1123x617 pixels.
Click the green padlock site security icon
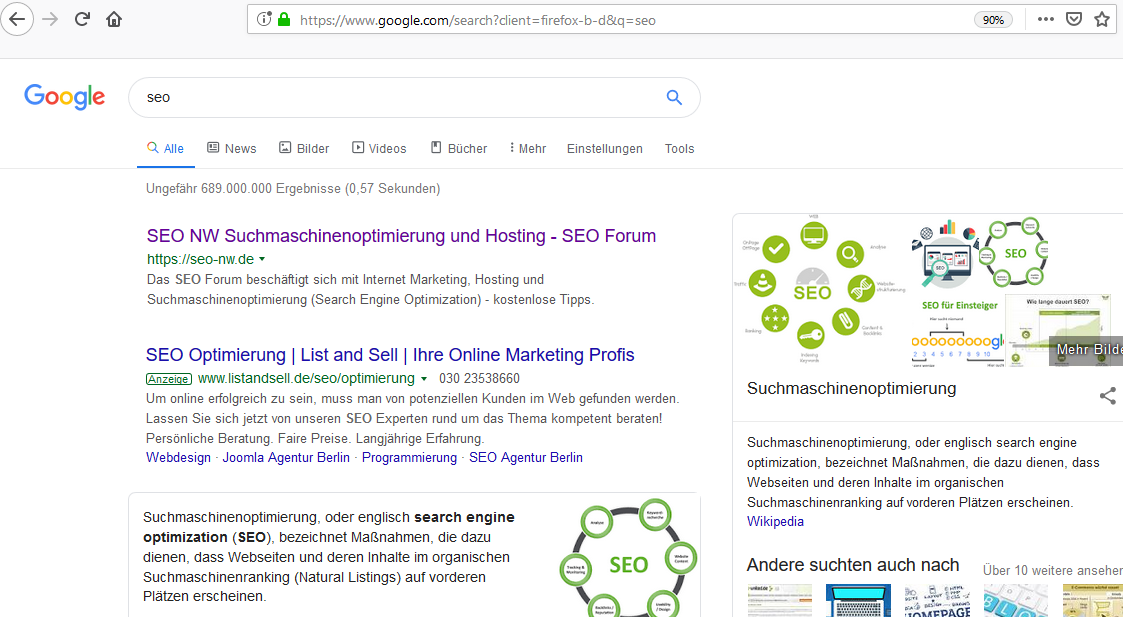pos(284,19)
